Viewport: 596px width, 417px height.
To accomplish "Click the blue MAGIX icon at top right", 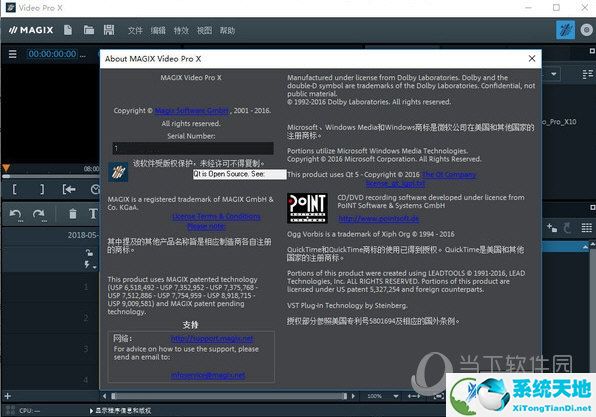I will (565, 30).
